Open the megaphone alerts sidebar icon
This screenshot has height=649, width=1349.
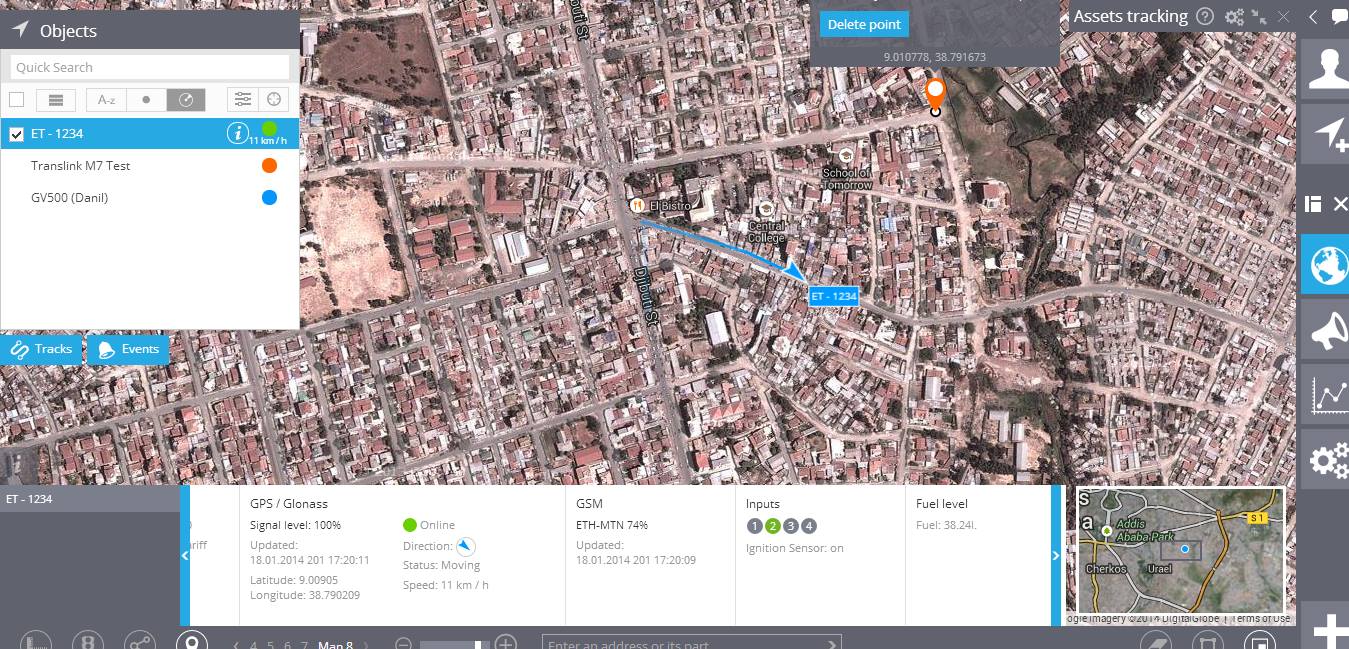click(x=1324, y=330)
